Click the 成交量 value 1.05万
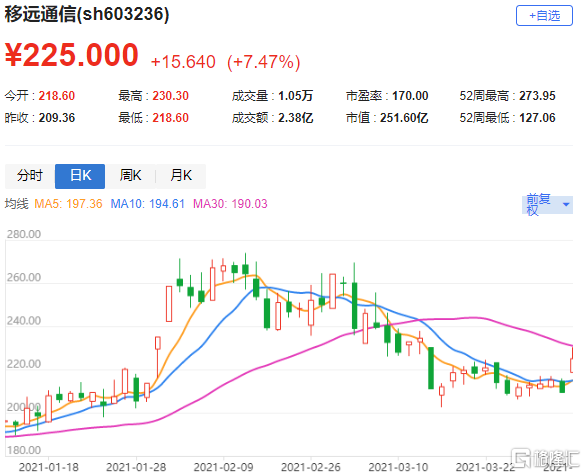586x475 pixels. [295, 96]
